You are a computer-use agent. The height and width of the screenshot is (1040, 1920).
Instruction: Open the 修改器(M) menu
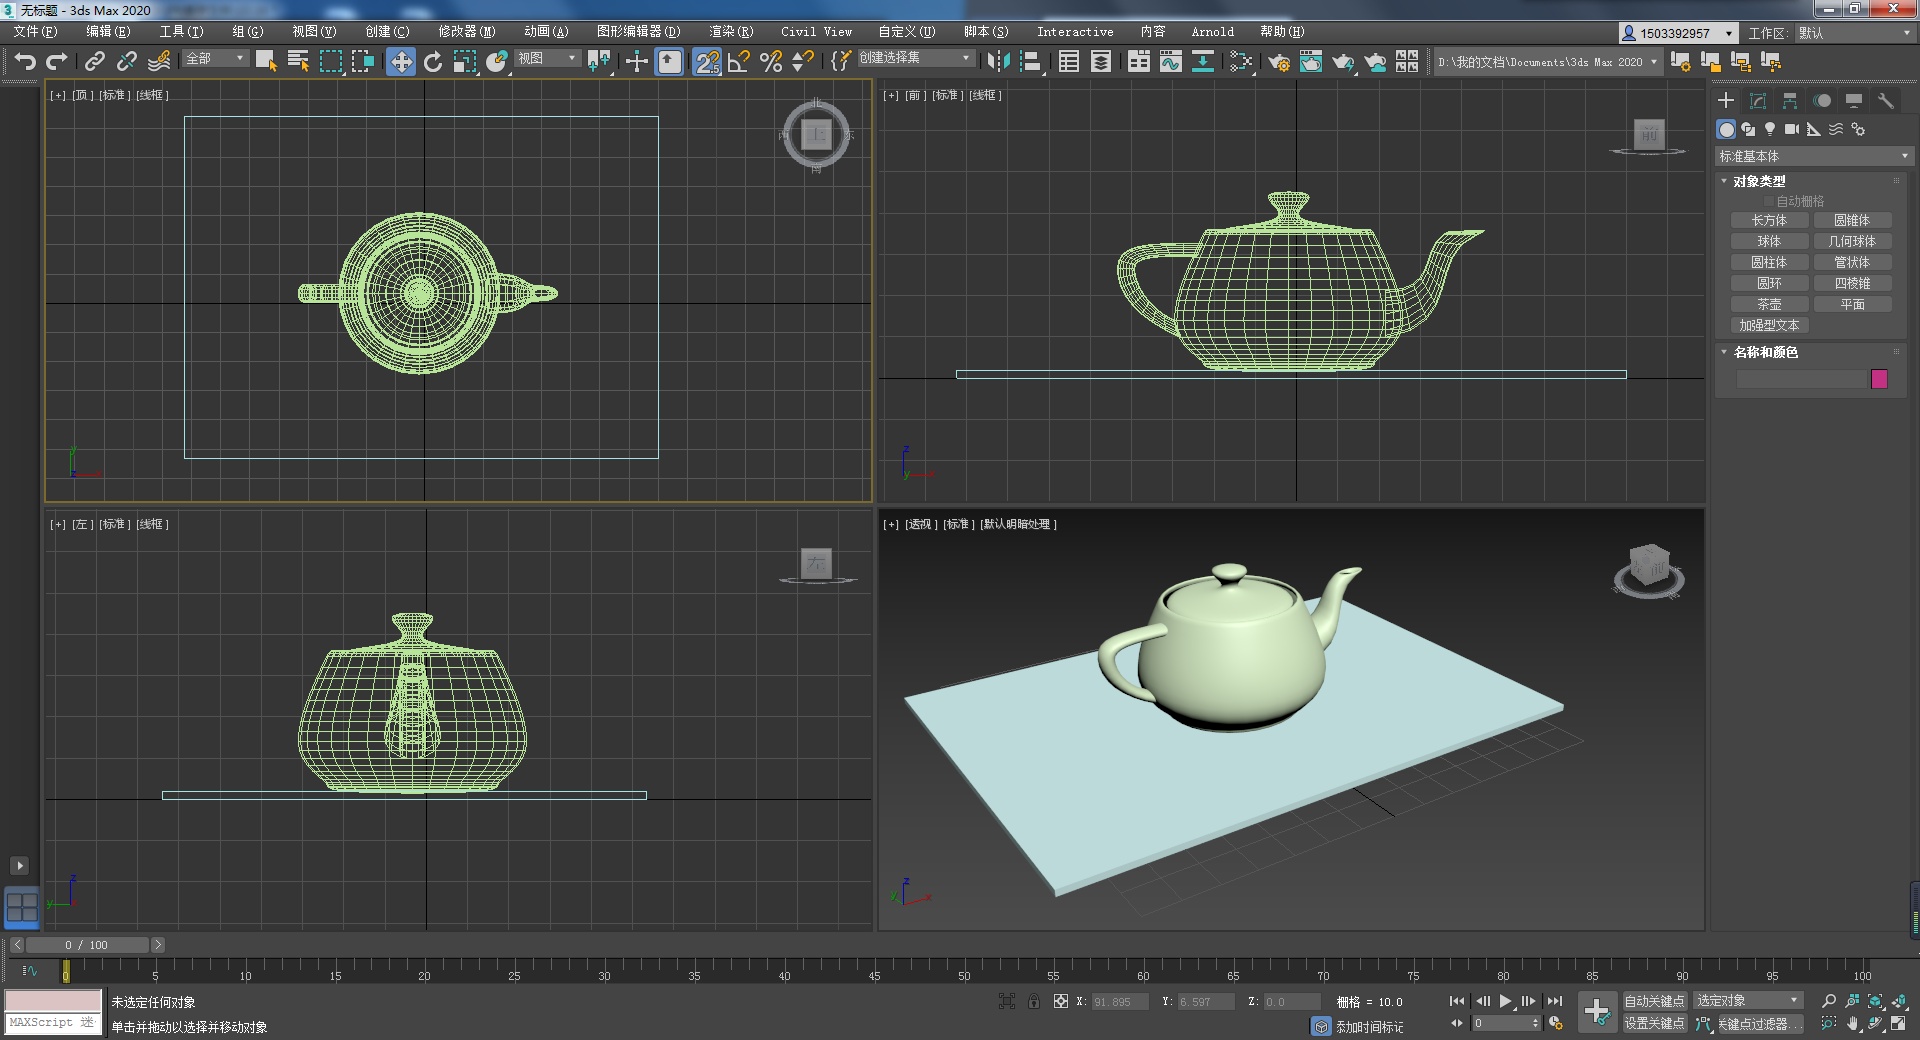(x=466, y=32)
